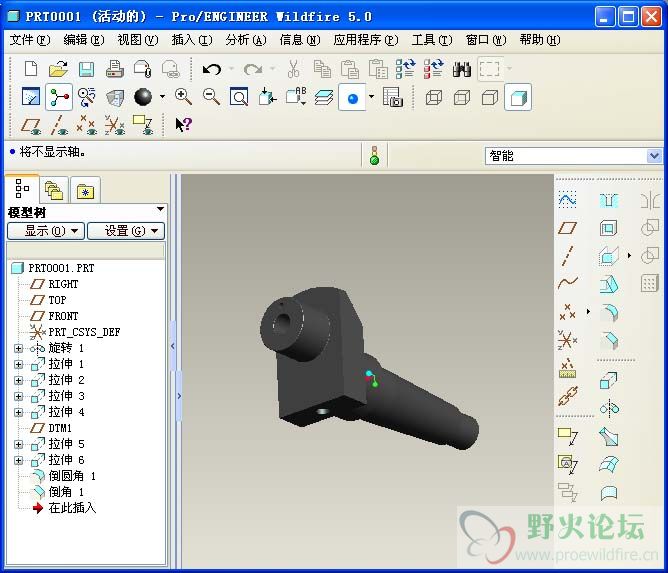The image size is (668, 573).
Task: Switch to hidden line display mode
Action: (462, 98)
